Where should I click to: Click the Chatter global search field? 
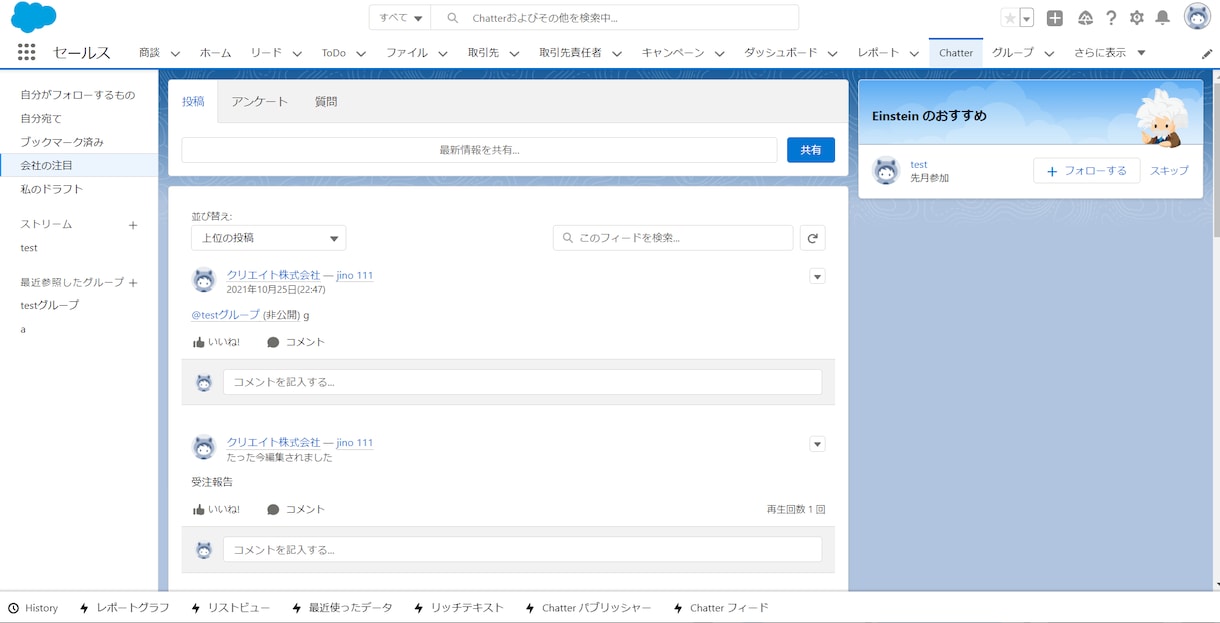[x=615, y=18]
